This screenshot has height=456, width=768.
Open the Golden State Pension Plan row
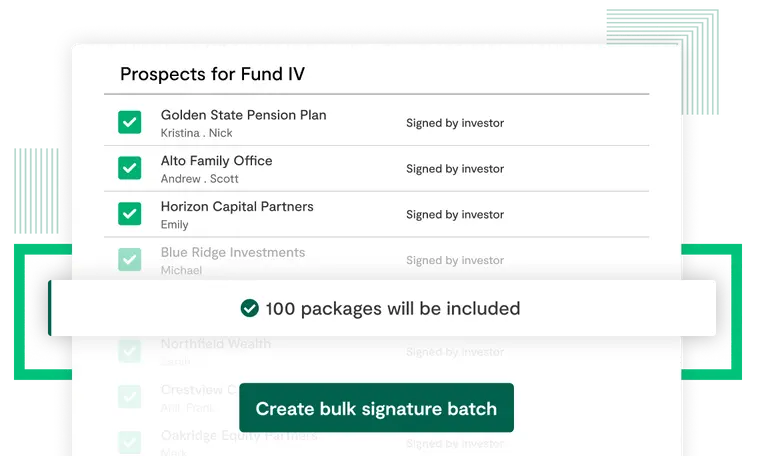click(243, 115)
